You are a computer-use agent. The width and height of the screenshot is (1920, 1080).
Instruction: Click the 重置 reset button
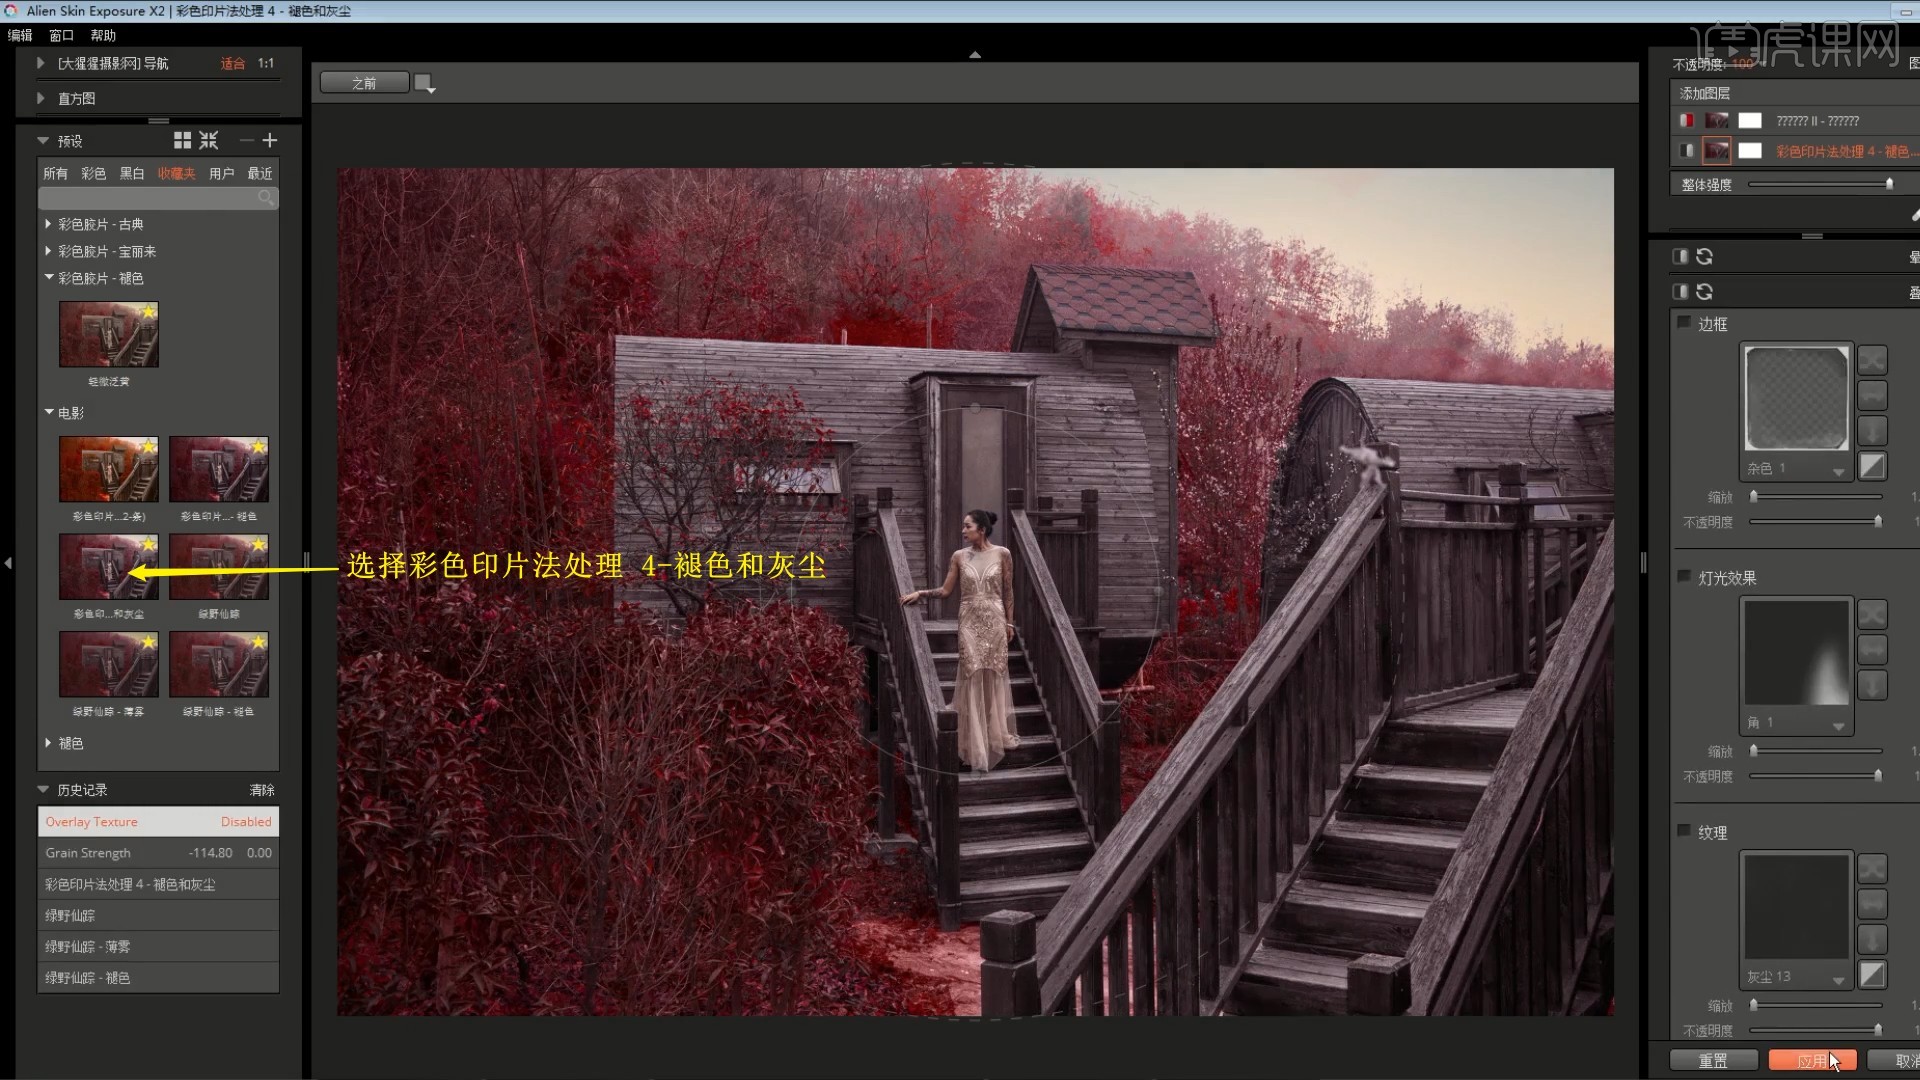[x=1713, y=1060]
